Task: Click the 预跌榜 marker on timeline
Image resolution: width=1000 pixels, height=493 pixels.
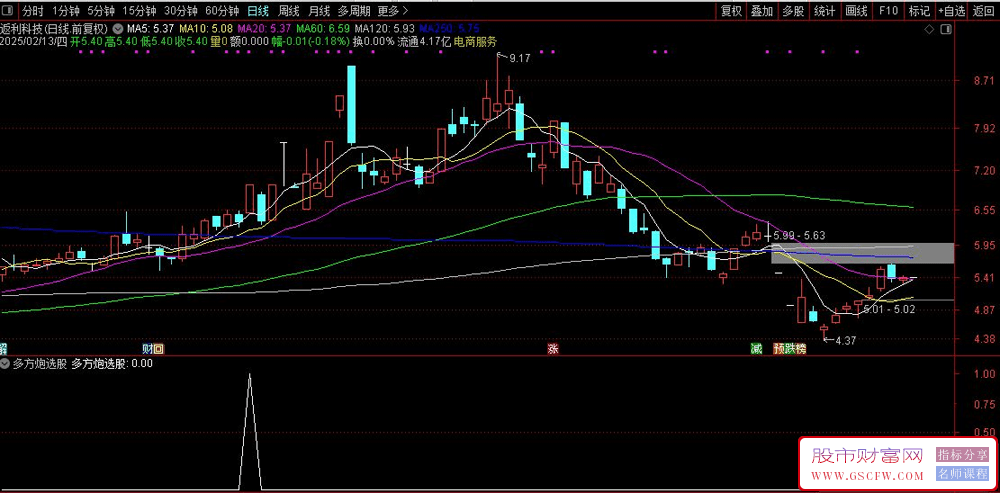Action: (x=790, y=349)
